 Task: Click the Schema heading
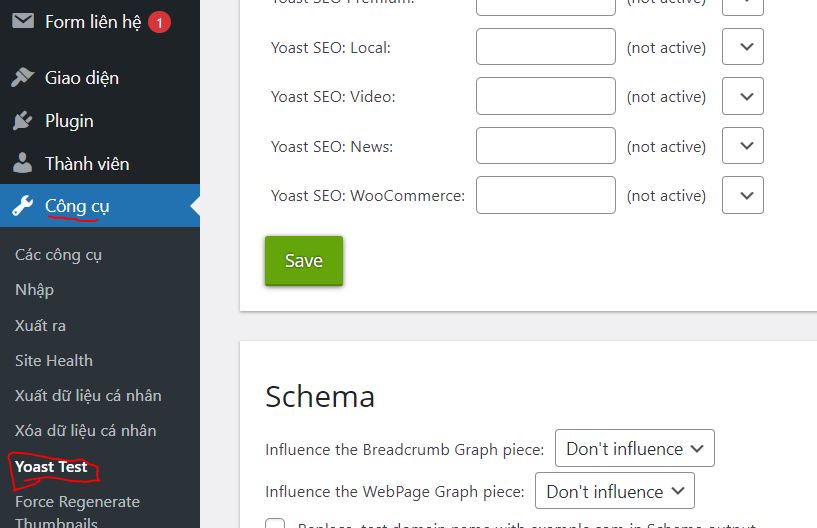320,397
